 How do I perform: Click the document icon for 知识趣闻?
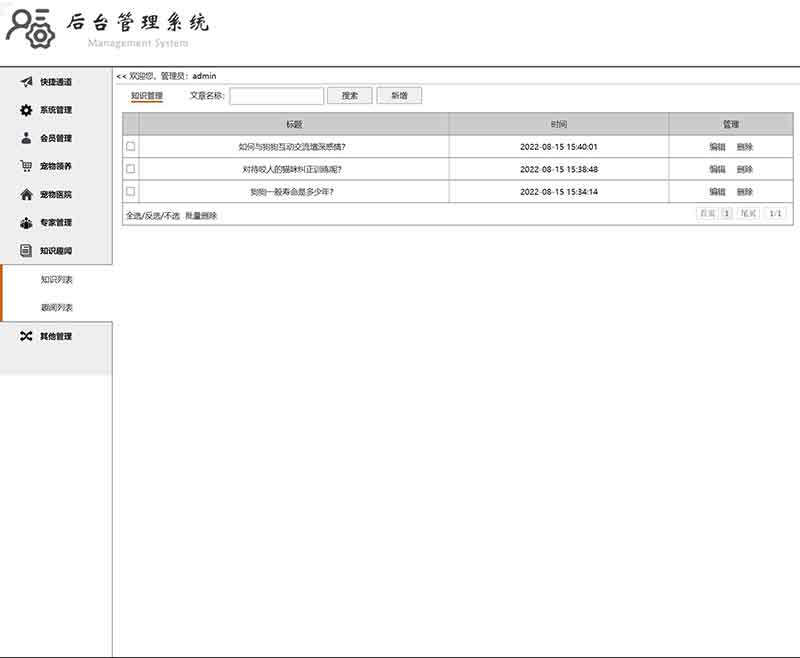point(27,250)
